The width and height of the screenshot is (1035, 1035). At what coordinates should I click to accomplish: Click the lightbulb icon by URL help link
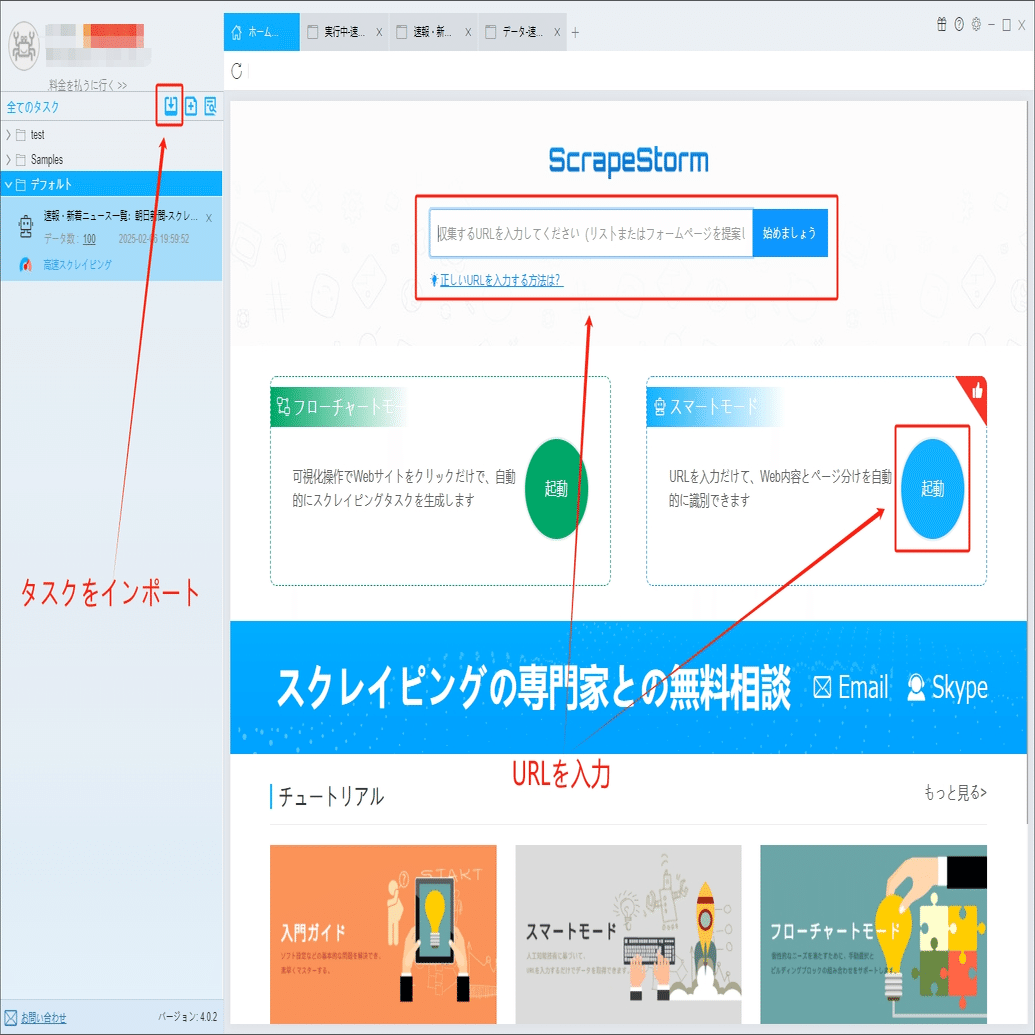click(434, 280)
